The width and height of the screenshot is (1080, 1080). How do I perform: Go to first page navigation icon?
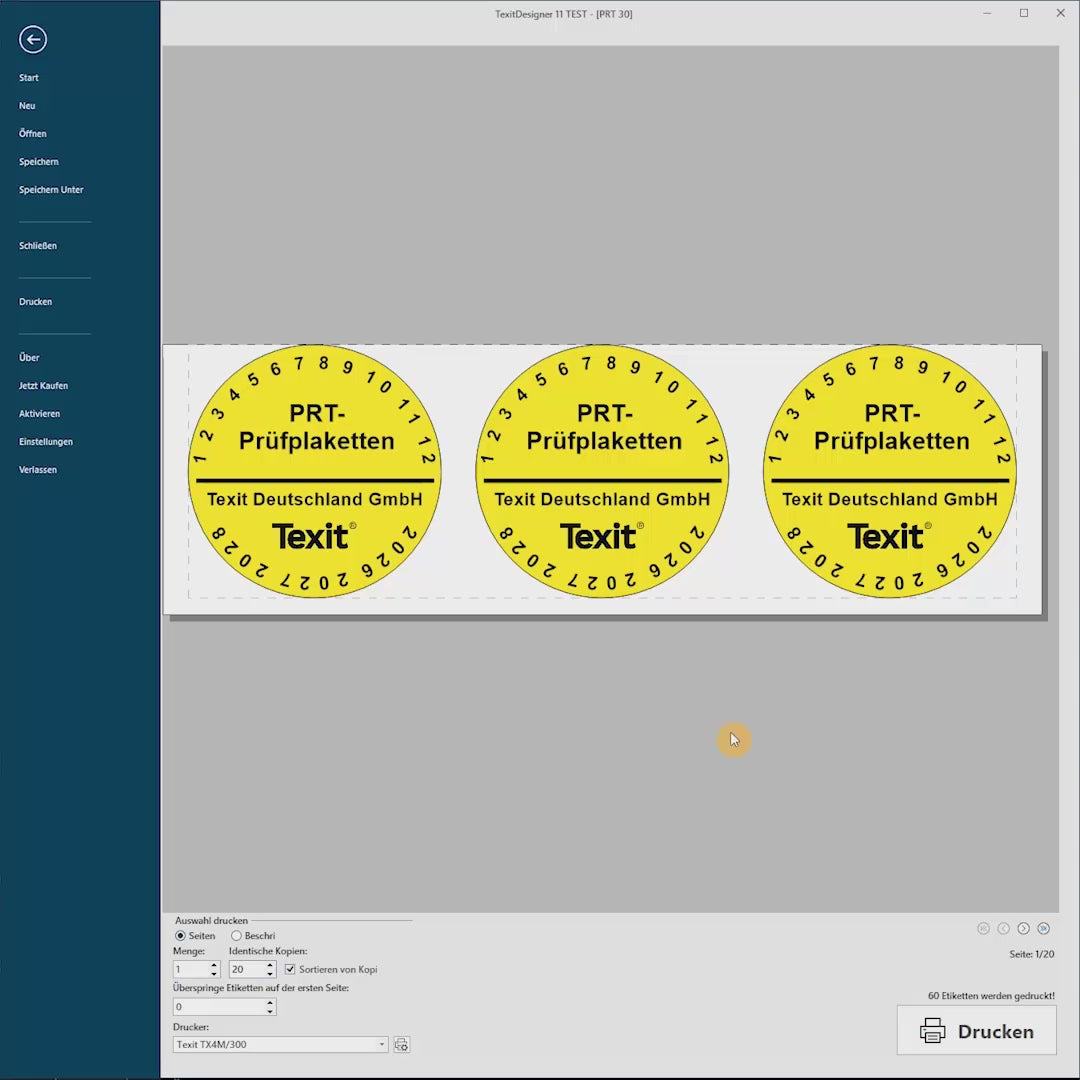[x=983, y=928]
